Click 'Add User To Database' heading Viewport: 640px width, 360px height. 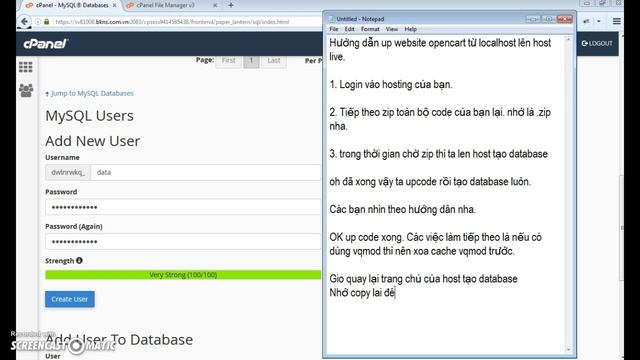[x=119, y=340]
